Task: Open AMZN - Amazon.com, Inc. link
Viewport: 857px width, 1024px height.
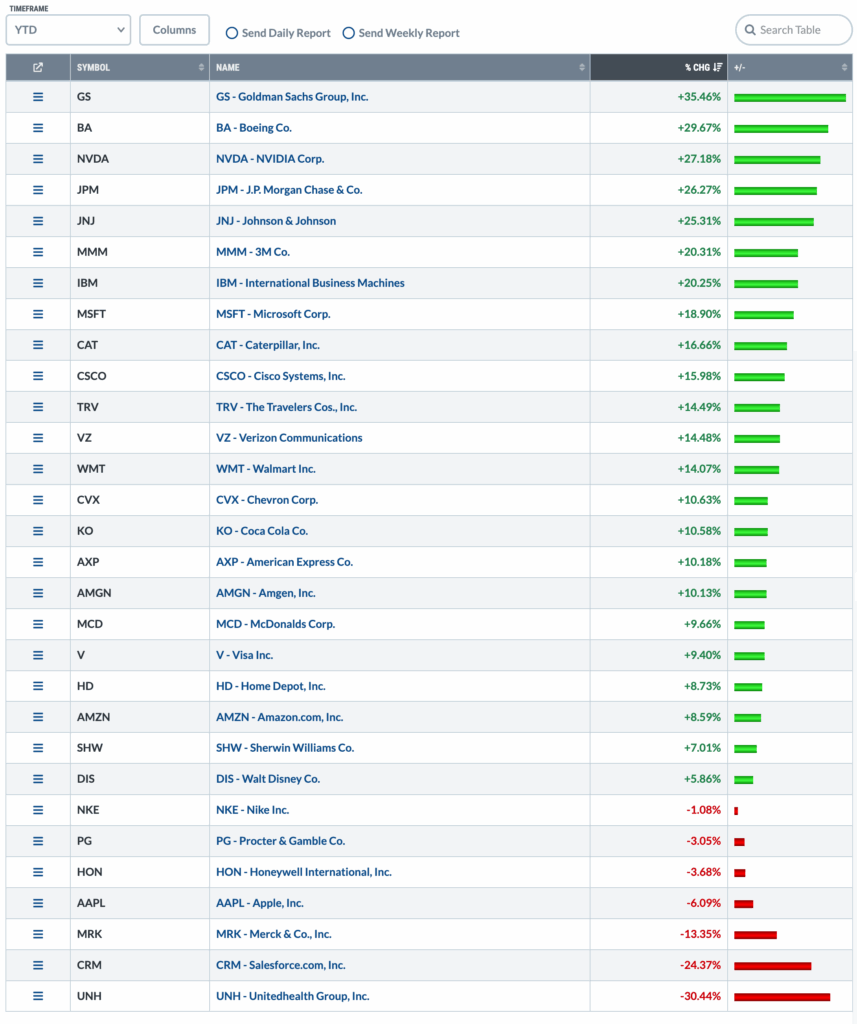Action: tap(280, 717)
